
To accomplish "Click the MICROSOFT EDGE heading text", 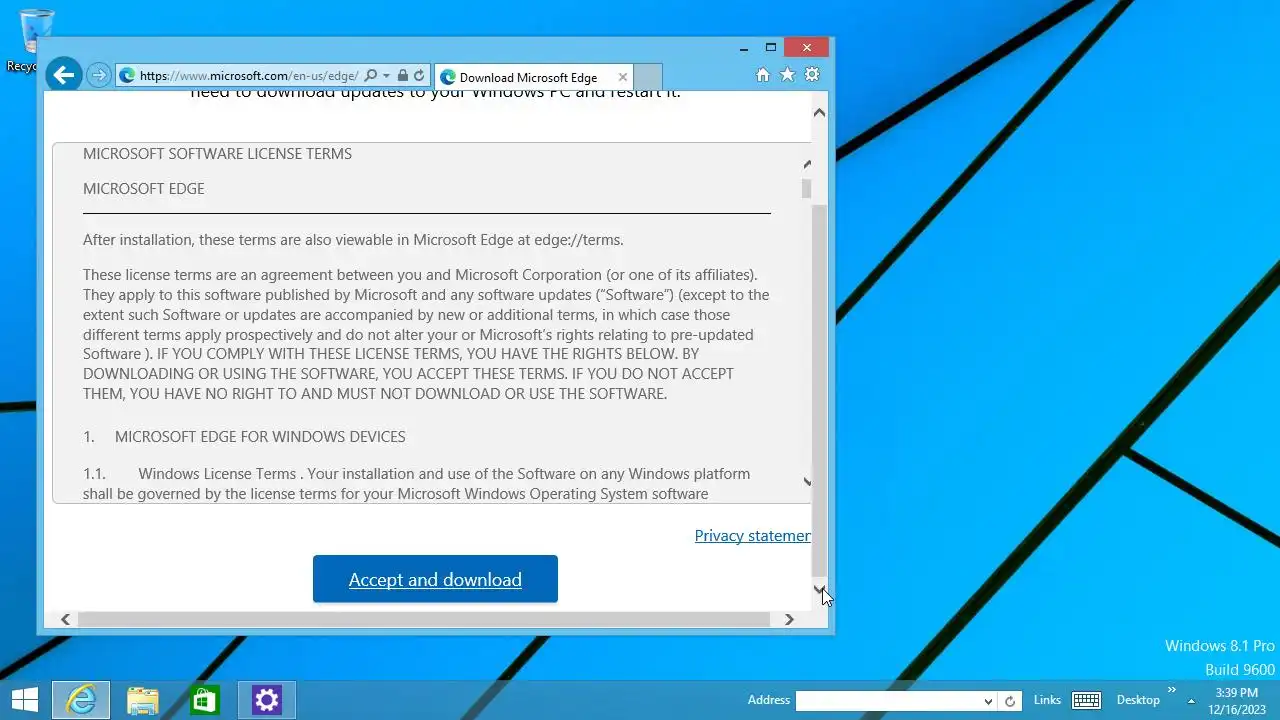I will coord(143,189).
